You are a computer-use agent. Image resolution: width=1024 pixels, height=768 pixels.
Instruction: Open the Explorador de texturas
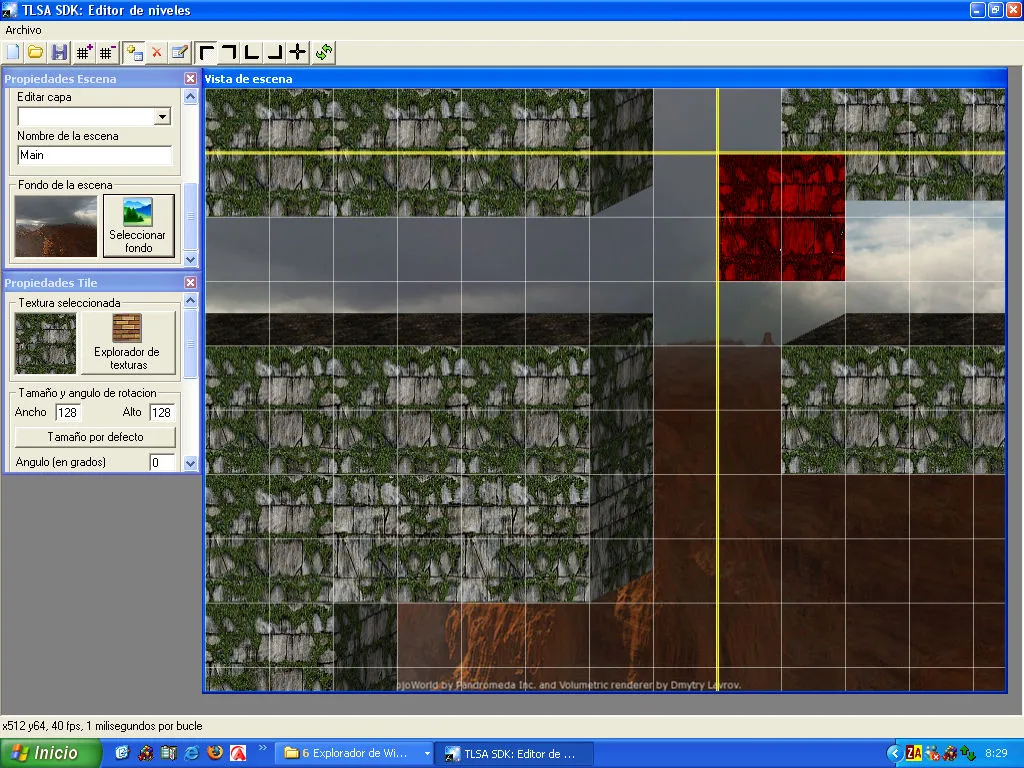[127, 342]
